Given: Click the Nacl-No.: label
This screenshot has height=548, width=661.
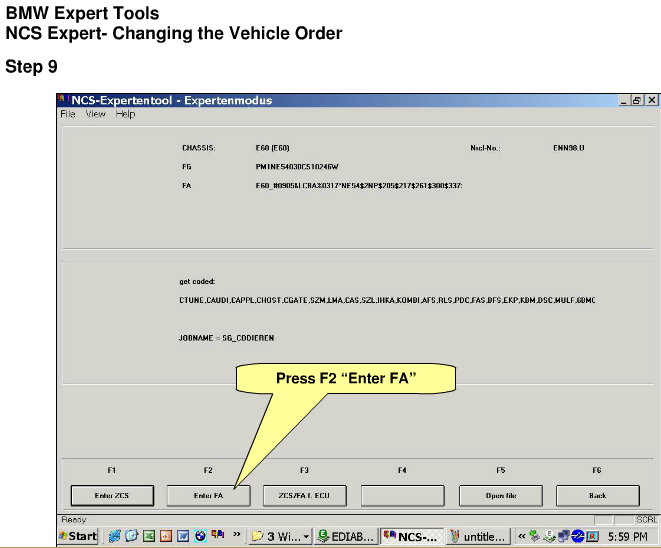Looking at the screenshot, I should click(485, 148).
